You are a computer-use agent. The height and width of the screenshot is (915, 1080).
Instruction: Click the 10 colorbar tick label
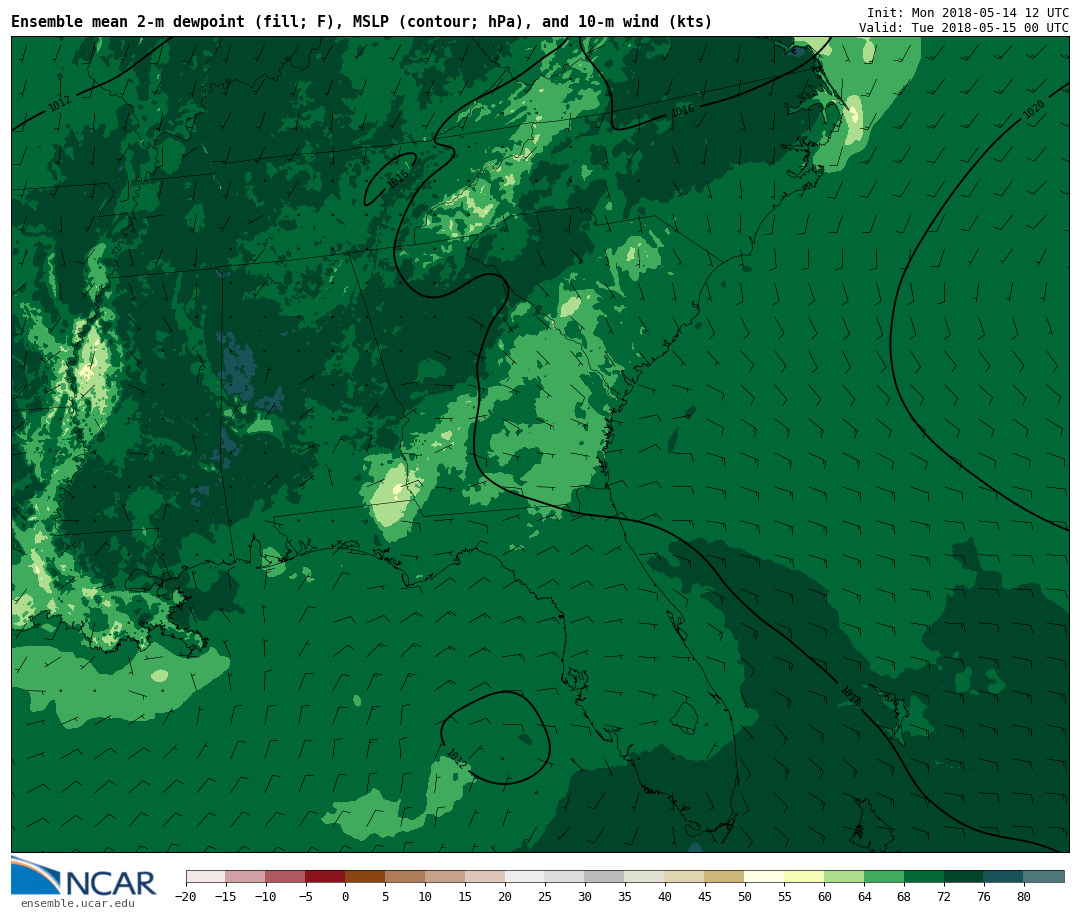coord(426,896)
